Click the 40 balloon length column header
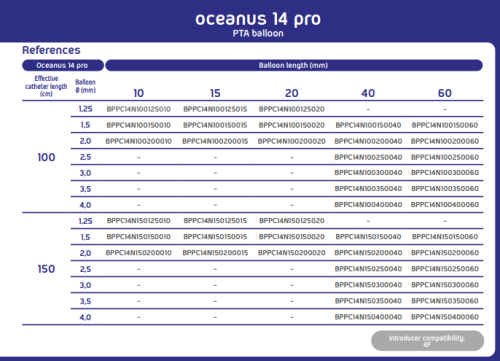 coord(368,93)
